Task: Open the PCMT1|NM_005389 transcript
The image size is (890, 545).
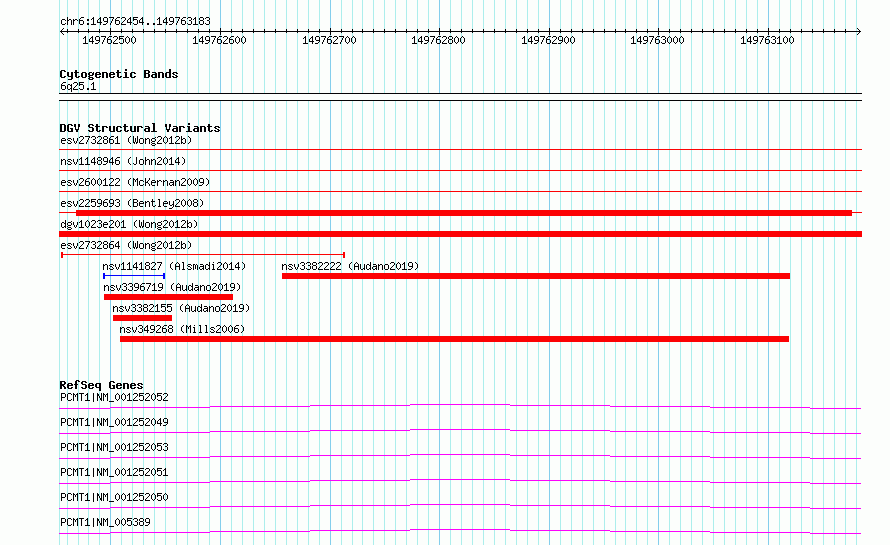Action: 105,522
